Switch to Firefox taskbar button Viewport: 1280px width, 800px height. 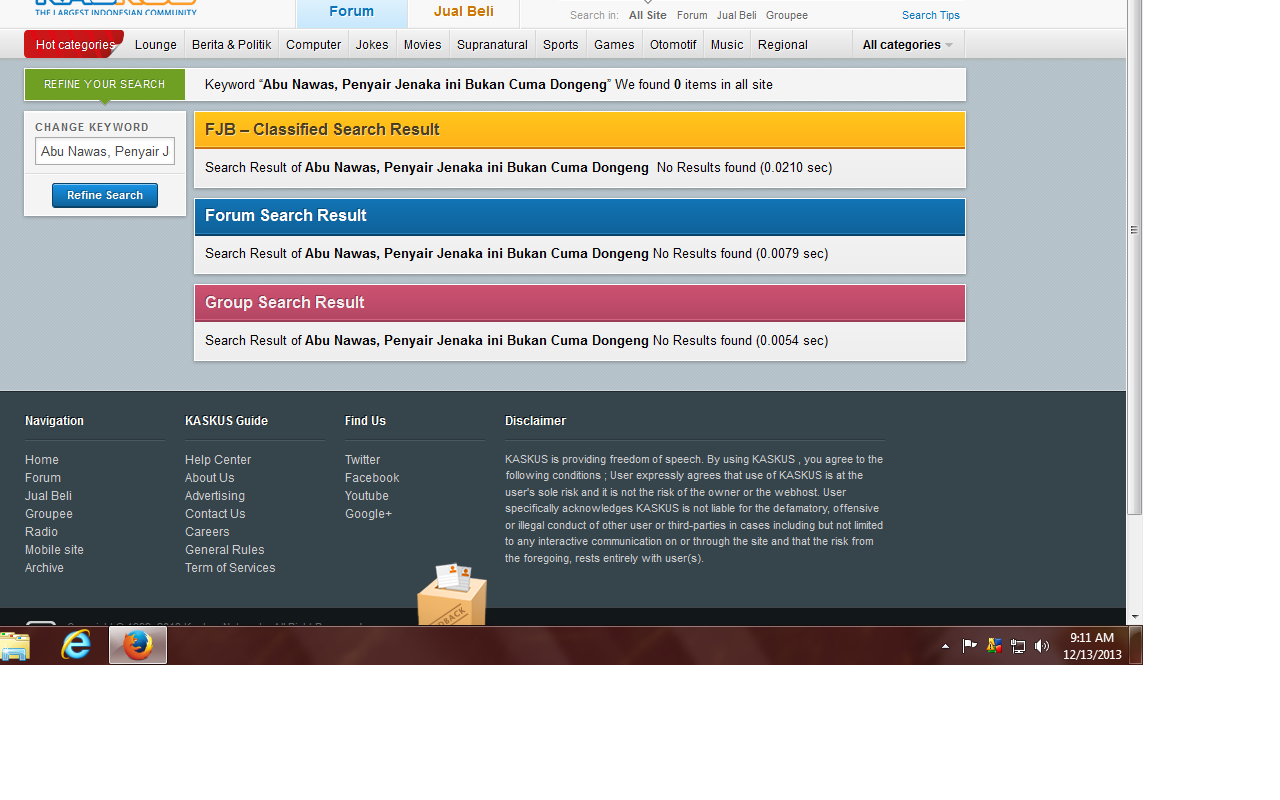coord(138,645)
